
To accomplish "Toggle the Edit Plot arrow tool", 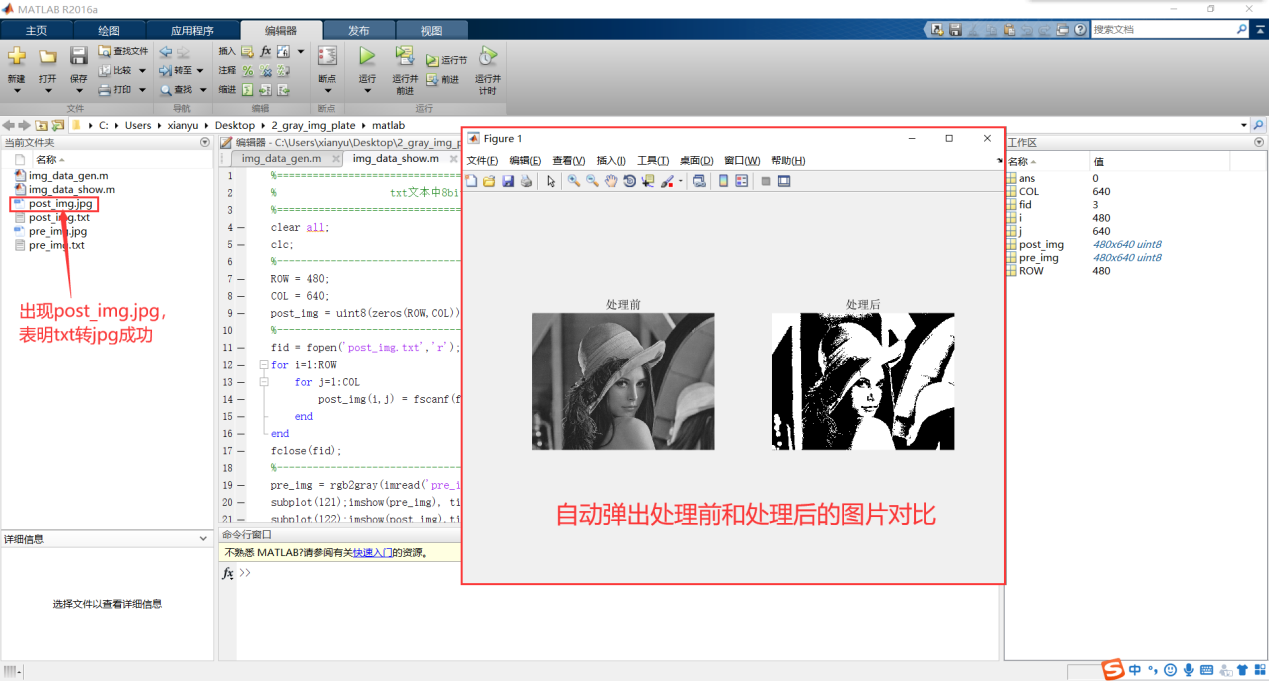I will [551, 181].
